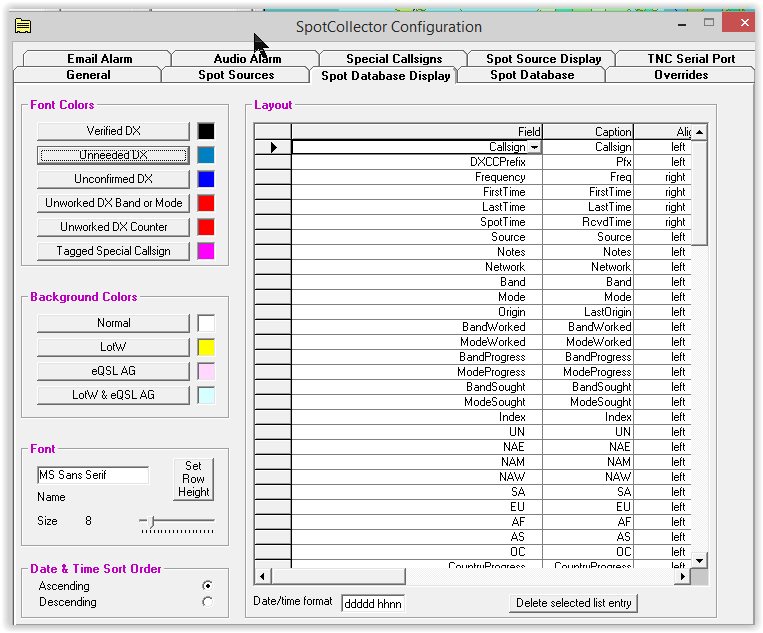The image size is (763, 633).
Task: Click the current row indicator arrow beside Callsign
Action: pos(273,147)
